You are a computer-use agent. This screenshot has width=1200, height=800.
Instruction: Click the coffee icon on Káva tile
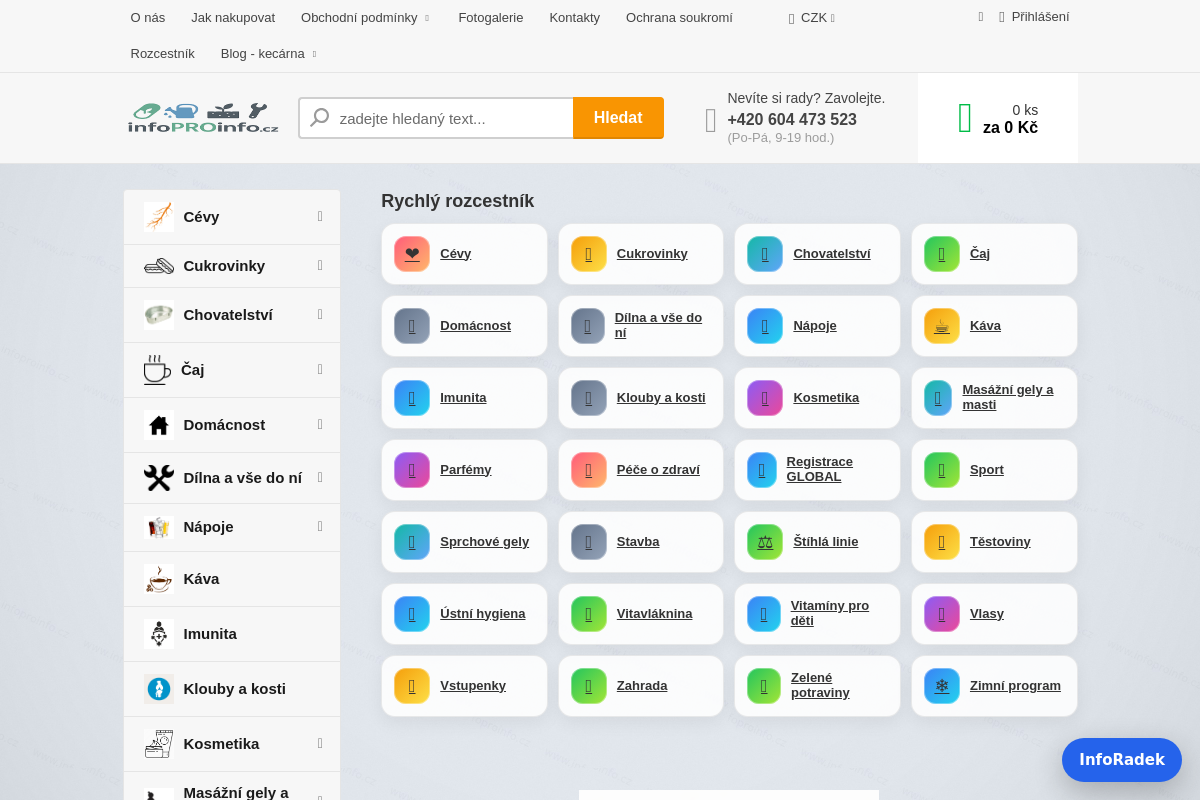(942, 326)
